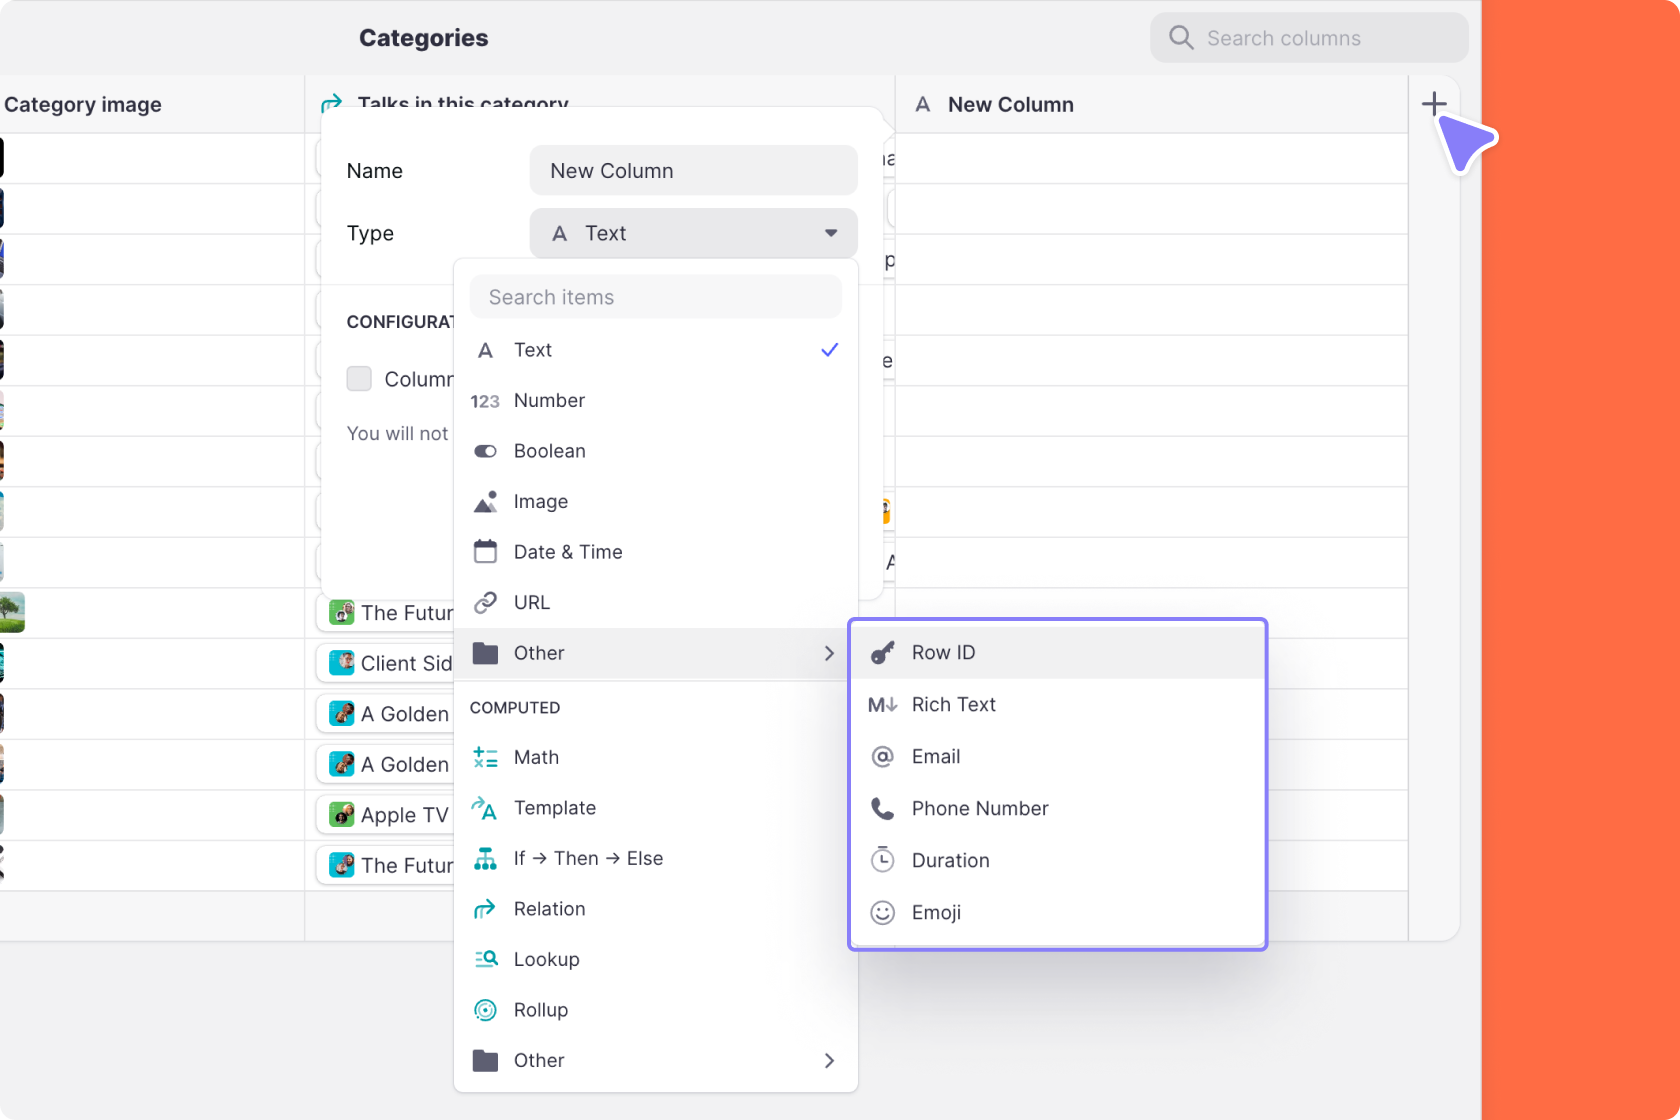Viewport: 1680px width, 1120px height.
Task: Choose Phone Number from the submenu
Action: (979, 808)
